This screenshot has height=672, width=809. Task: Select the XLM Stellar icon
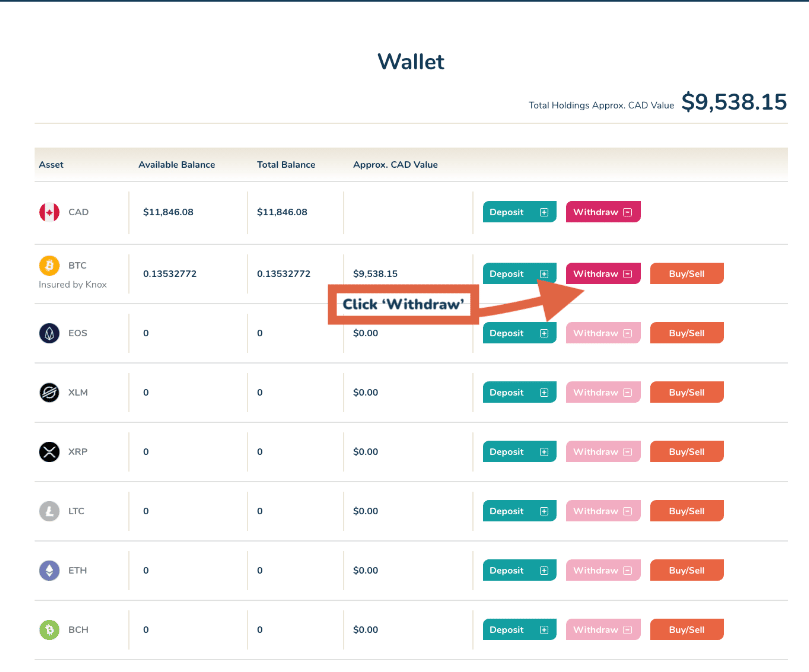(x=48, y=392)
